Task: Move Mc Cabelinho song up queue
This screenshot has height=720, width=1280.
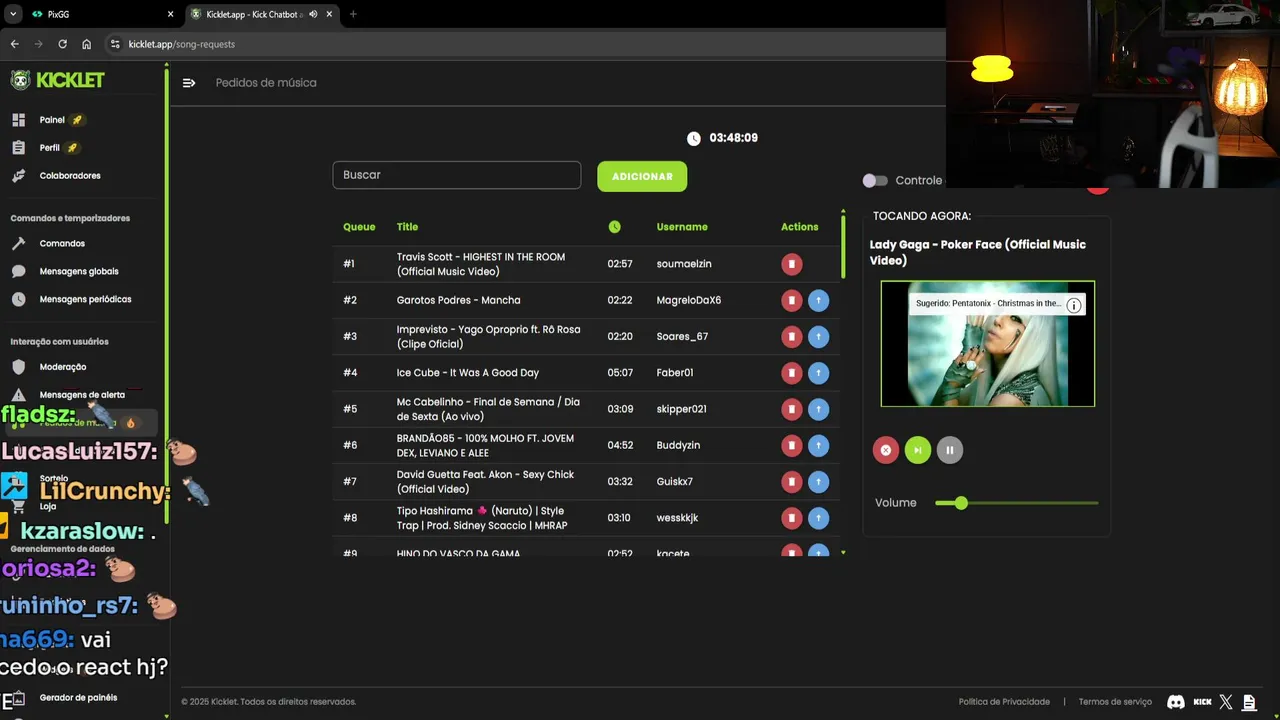Action: pyautogui.click(x=818, y=409)
